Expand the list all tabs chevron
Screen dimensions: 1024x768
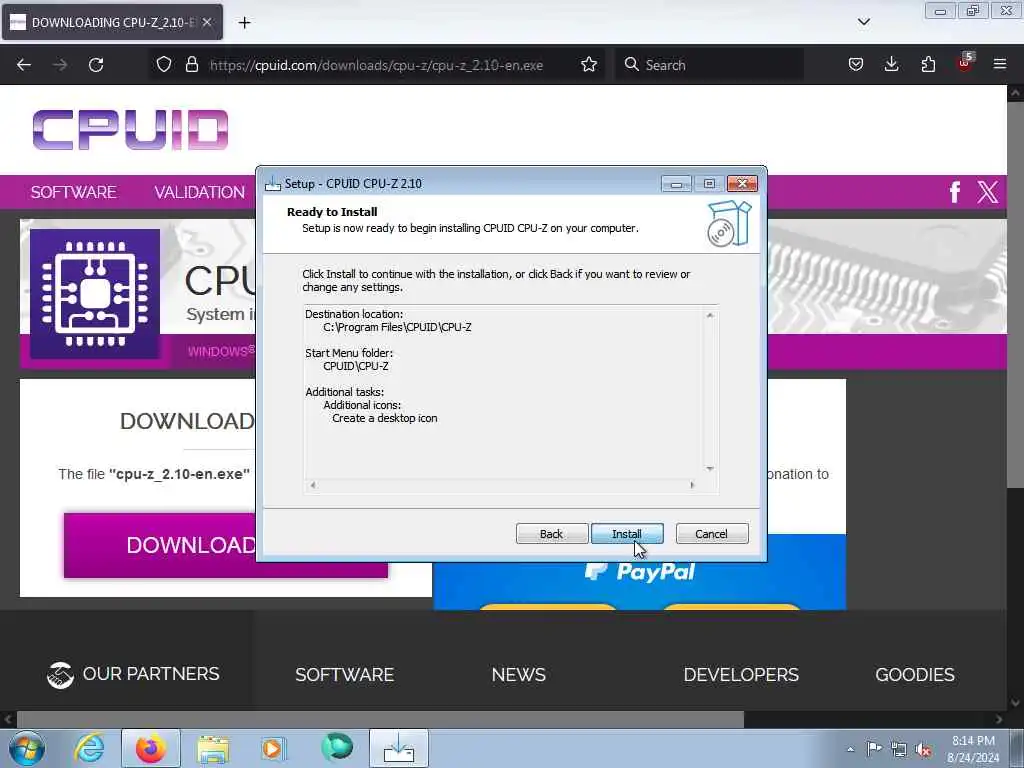click(863, 22)
